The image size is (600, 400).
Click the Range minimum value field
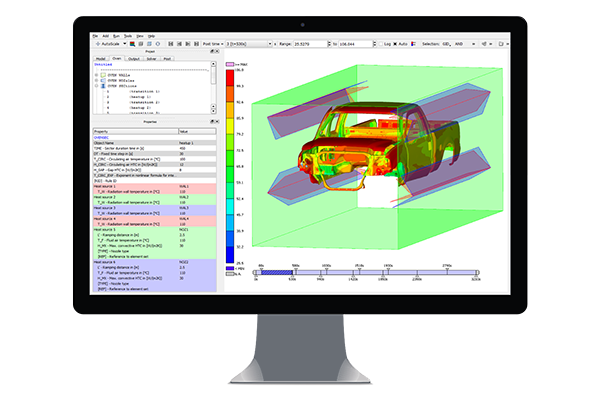(x=311, y=44)
